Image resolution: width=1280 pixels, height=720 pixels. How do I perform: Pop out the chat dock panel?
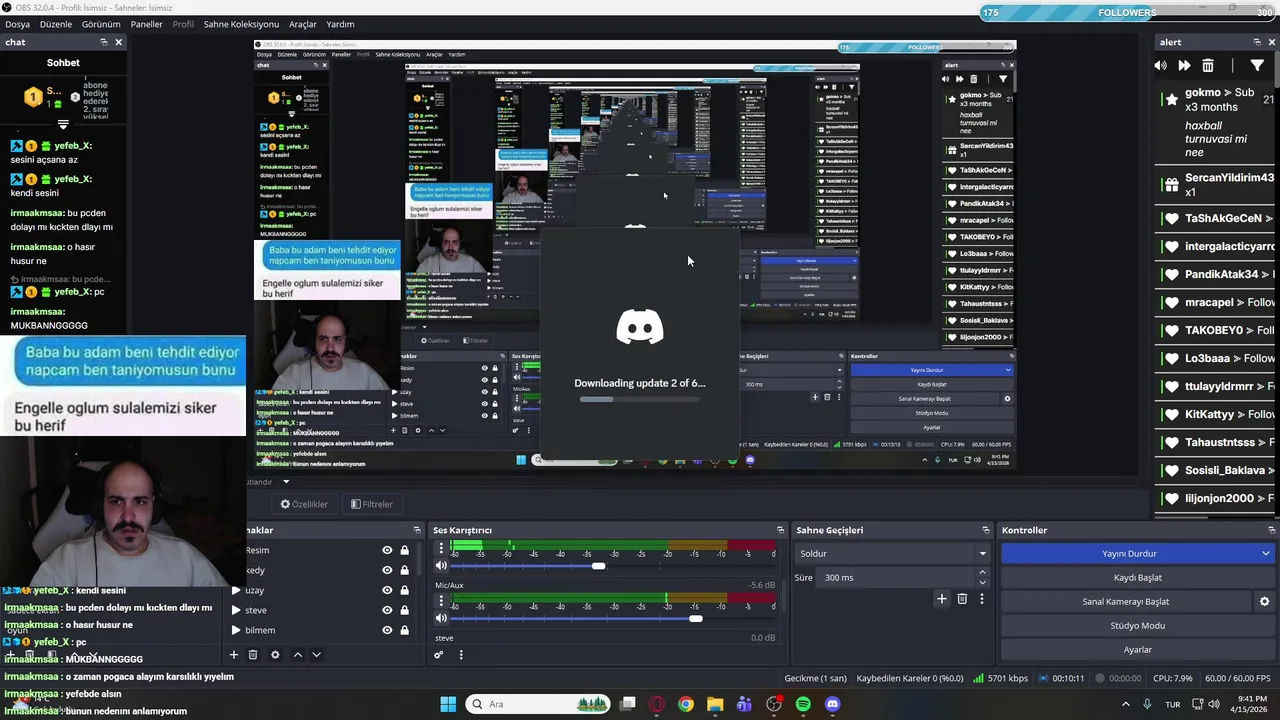pyautogui.click(x=103, y=42)
